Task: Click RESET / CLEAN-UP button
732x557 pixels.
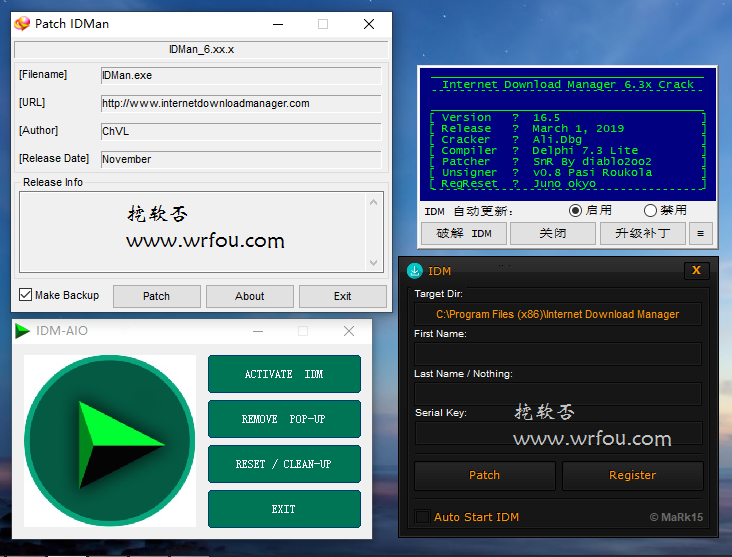Action: point(284,464)
